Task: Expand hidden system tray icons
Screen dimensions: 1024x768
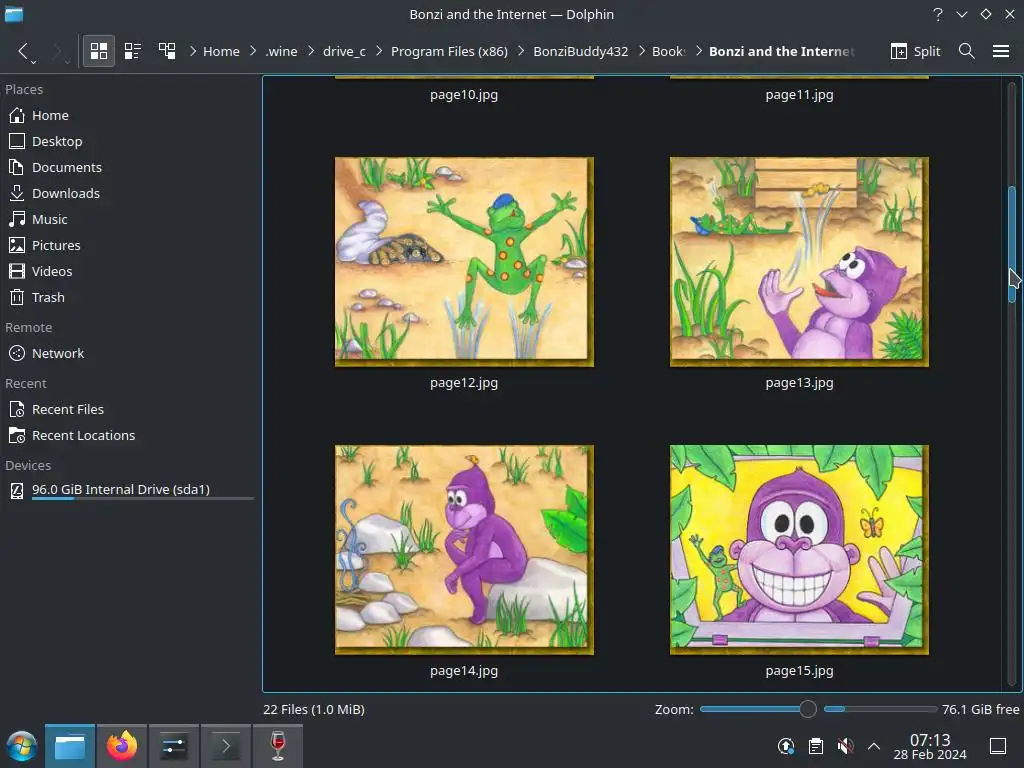Action: click(x=874, y=746)
